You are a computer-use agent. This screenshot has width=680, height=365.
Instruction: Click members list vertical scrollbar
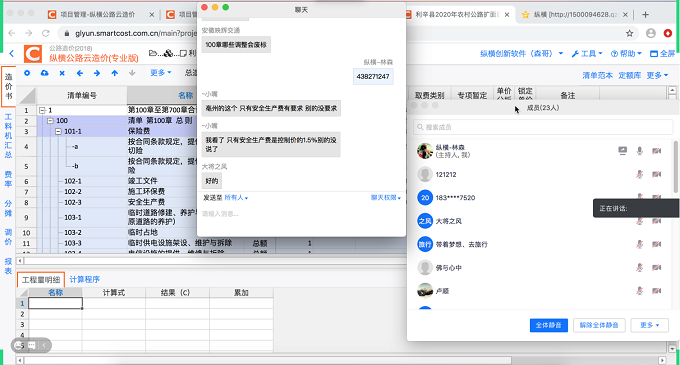[675, 166]
